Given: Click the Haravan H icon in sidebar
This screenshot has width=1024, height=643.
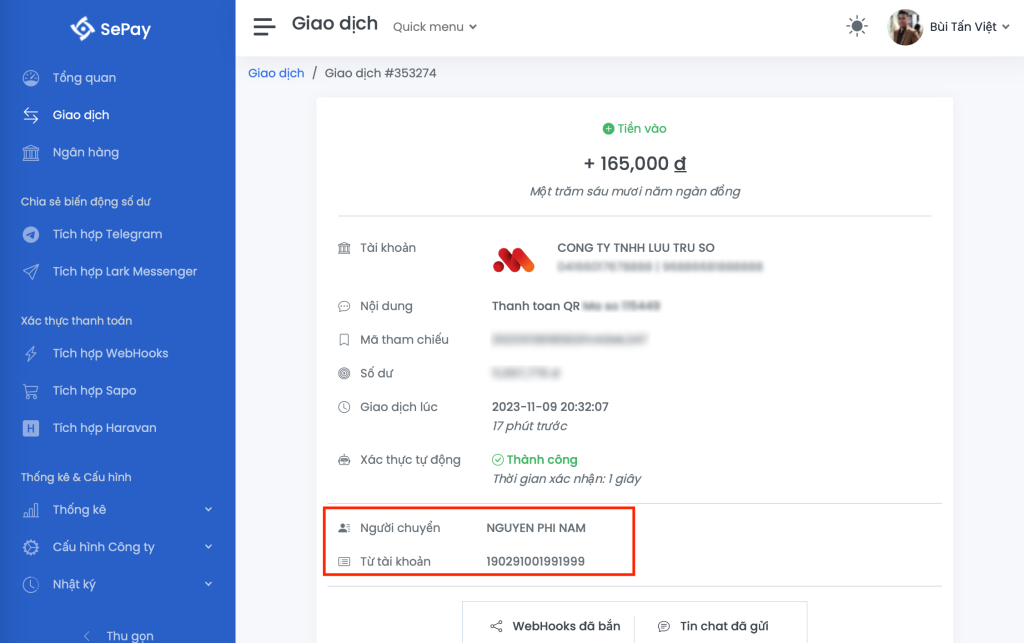Looking at the screenshot, I should click(x=30, y=427).
